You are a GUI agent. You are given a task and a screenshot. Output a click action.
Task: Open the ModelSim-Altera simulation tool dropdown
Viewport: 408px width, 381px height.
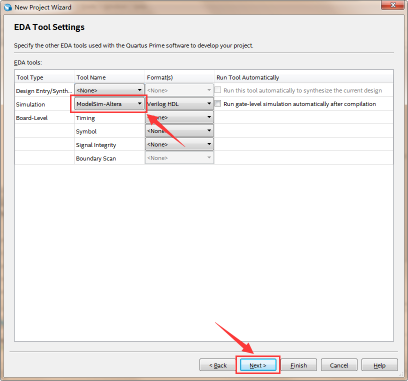tap(109, 104)
